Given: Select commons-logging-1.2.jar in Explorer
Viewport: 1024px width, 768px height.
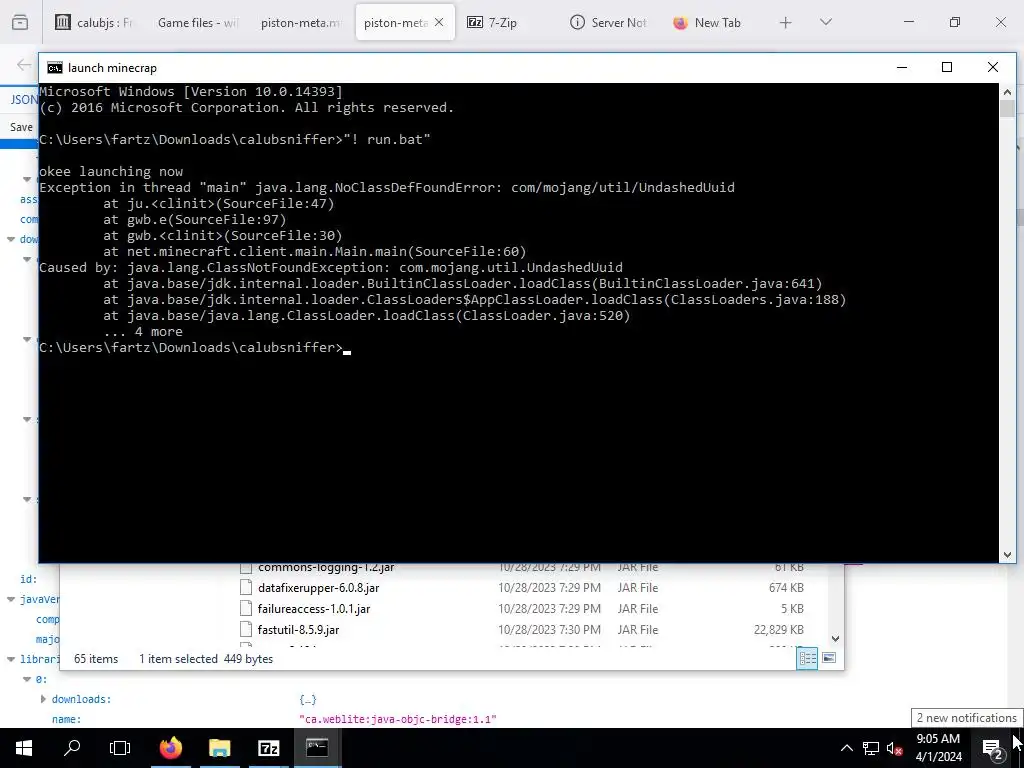Looking at the screenshot, I should tap(326, 568).
